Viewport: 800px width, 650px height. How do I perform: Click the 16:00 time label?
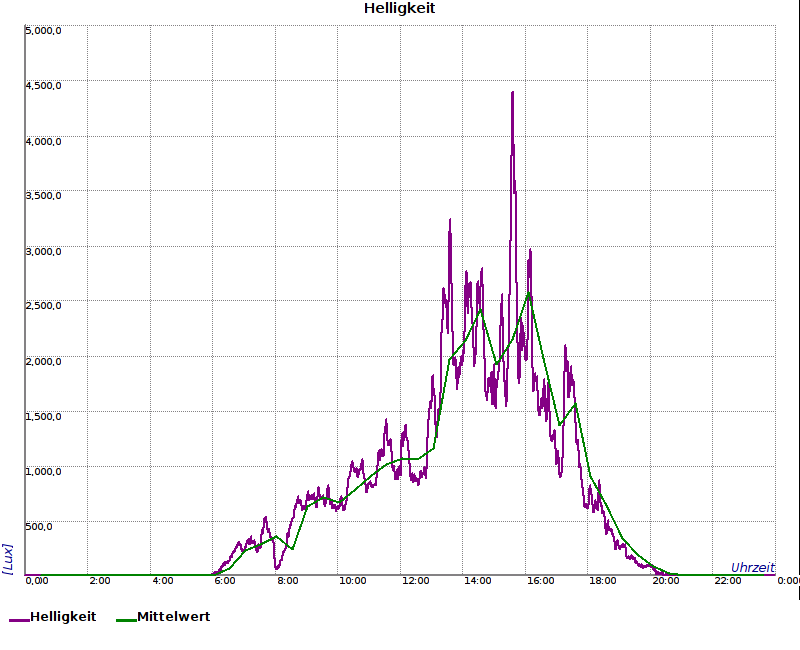pos(540,581)
